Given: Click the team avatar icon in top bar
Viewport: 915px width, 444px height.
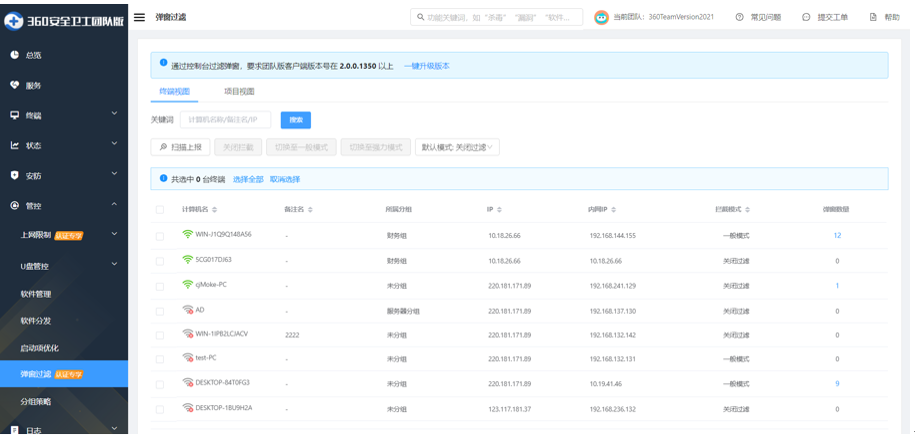Looking at the screenshot, I should pos(601,17).
